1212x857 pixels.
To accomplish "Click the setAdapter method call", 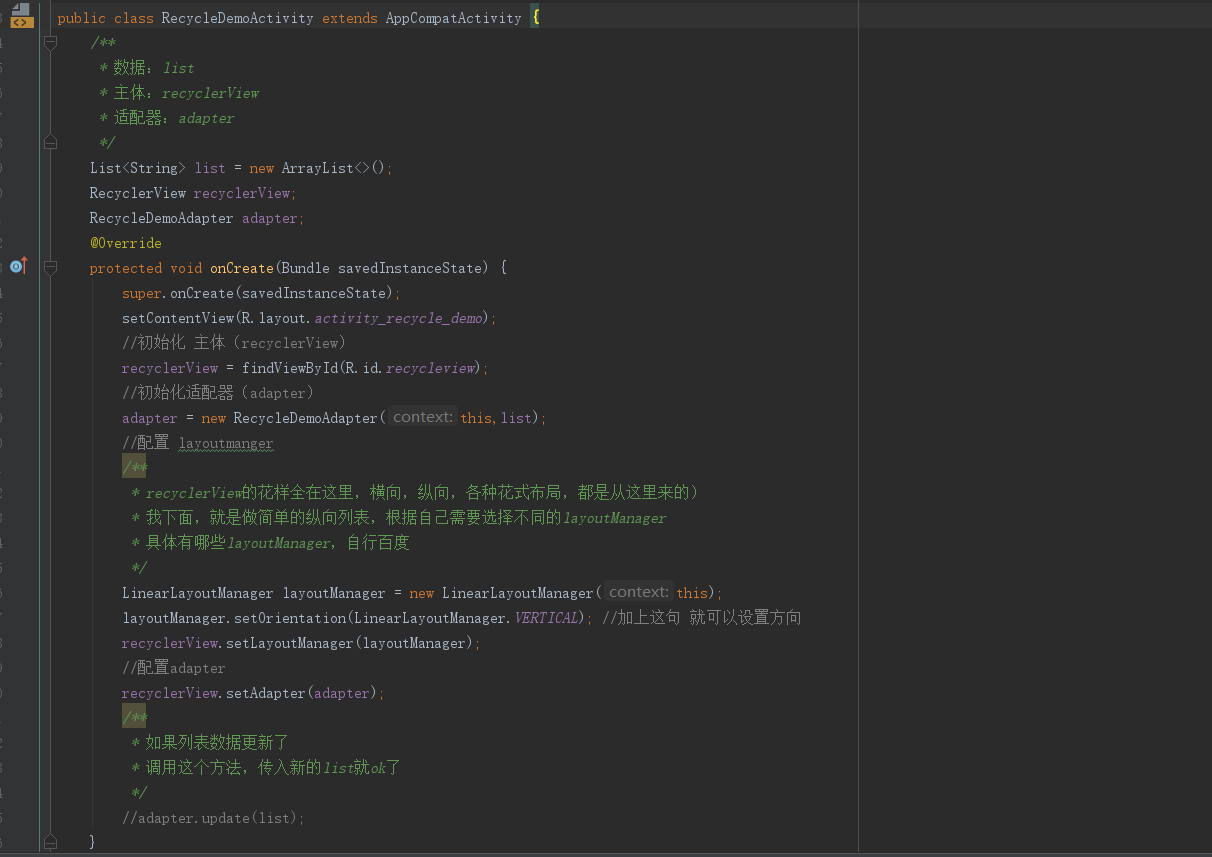I will [x=267, y=693].
